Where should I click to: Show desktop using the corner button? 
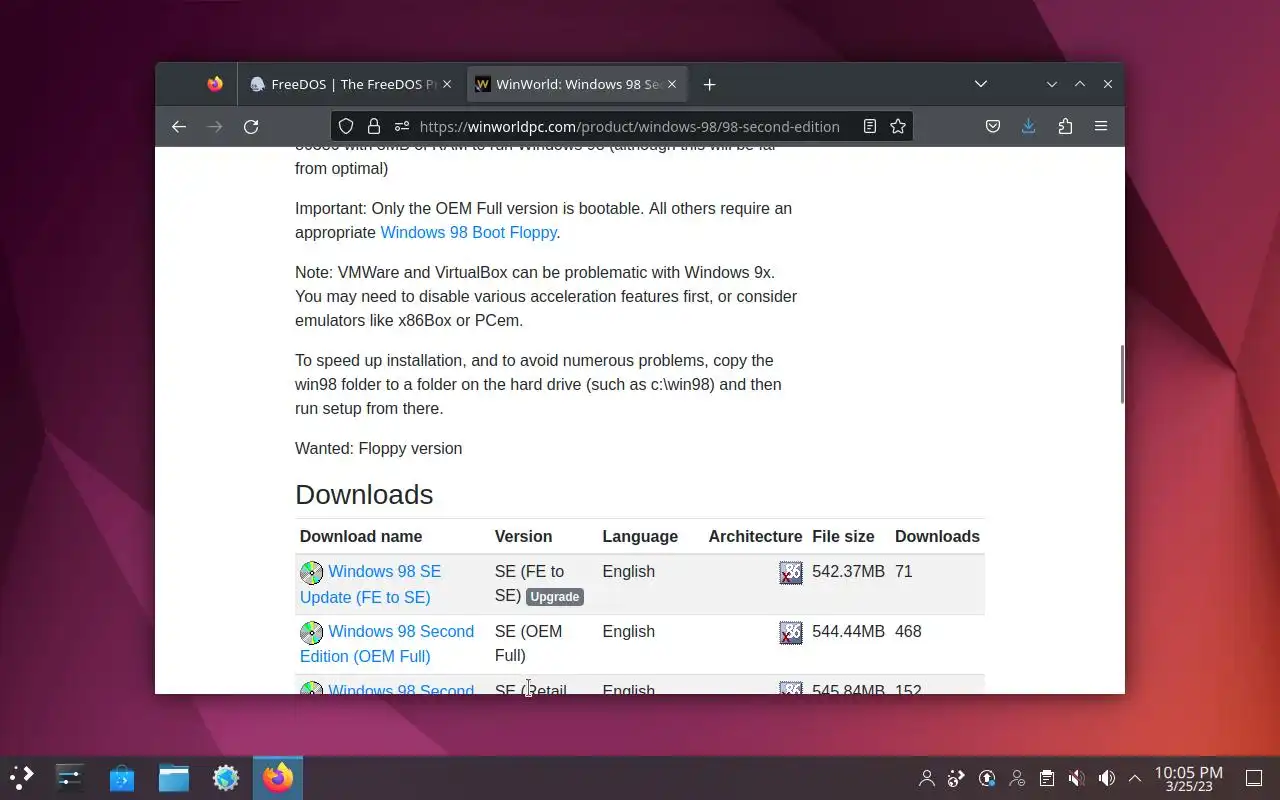(x=1254, y=777)
